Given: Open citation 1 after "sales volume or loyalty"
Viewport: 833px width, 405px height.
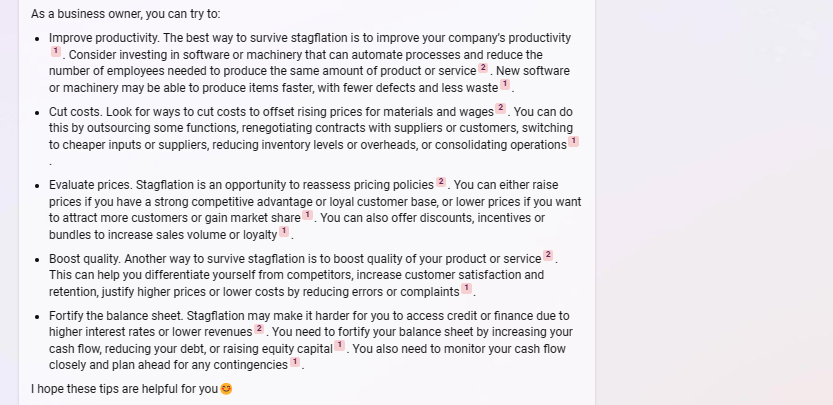Looking at the screenshot, I should [x=283, y=231].
